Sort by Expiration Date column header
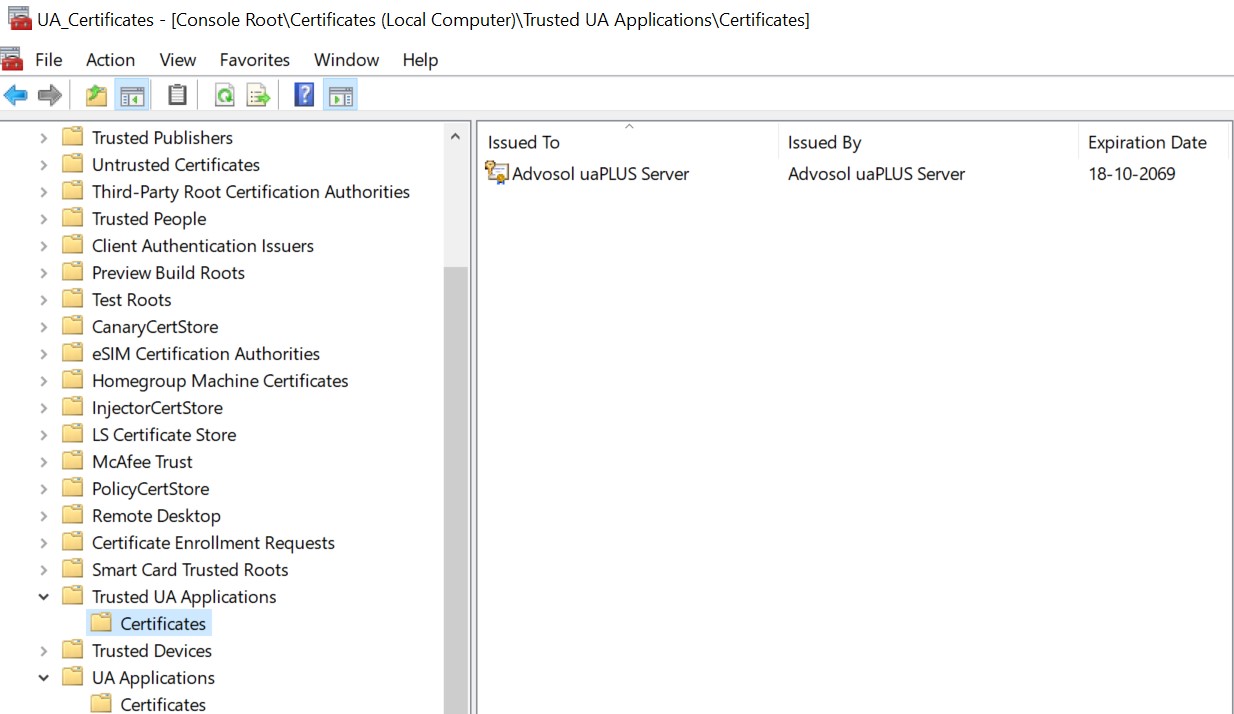 [x=1147, y=143]
